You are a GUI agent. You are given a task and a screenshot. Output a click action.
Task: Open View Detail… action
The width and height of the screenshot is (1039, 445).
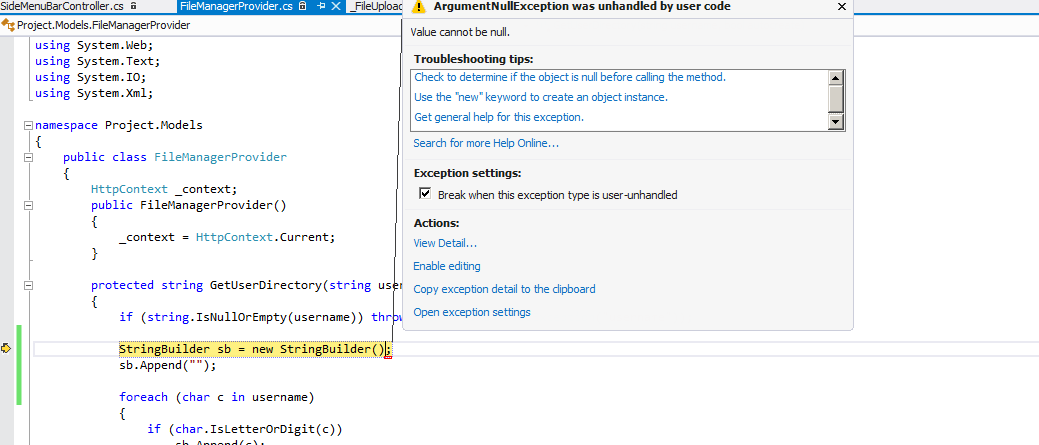point(445,243)
